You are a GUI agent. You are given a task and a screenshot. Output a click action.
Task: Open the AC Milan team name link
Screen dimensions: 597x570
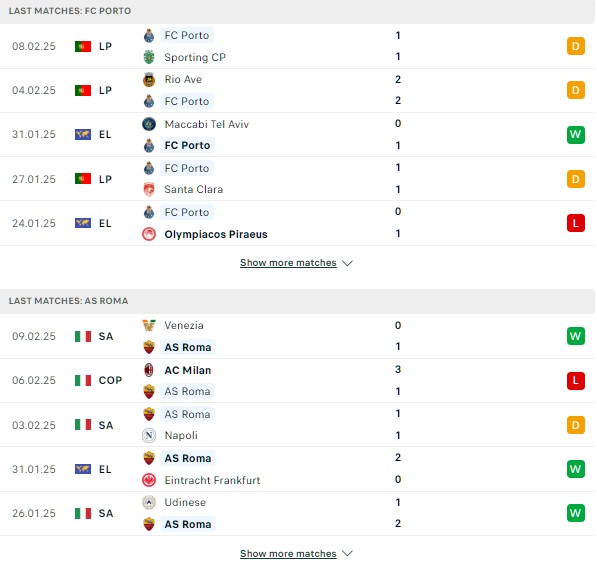click(x=188, y=370)
